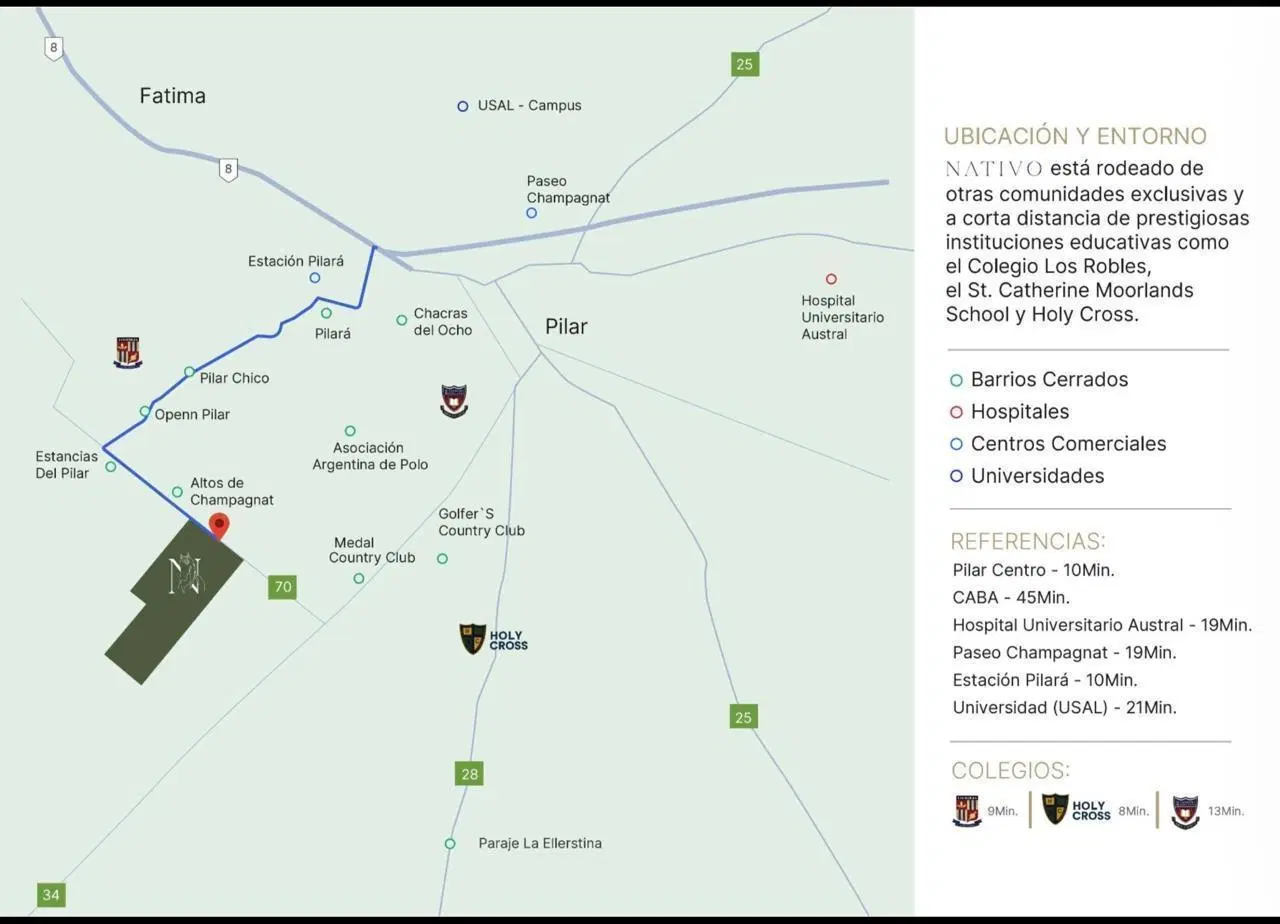Click the dark blue circle beside Universidades

pos(956,476)
